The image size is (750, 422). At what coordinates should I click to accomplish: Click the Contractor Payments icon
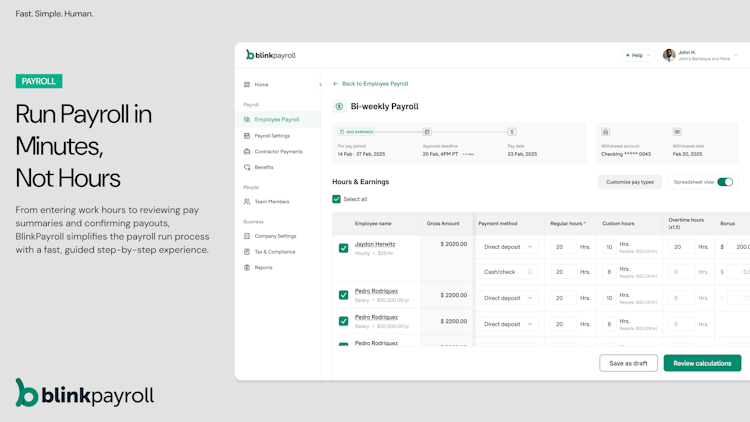247,152
